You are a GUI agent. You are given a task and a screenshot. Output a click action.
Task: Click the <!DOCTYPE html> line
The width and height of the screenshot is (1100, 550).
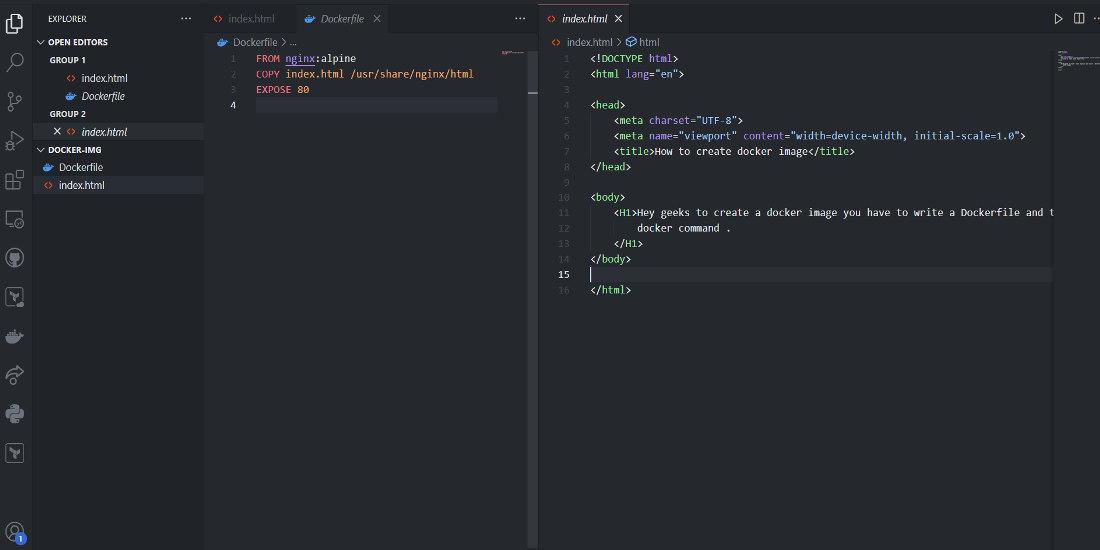coord(634,58)
